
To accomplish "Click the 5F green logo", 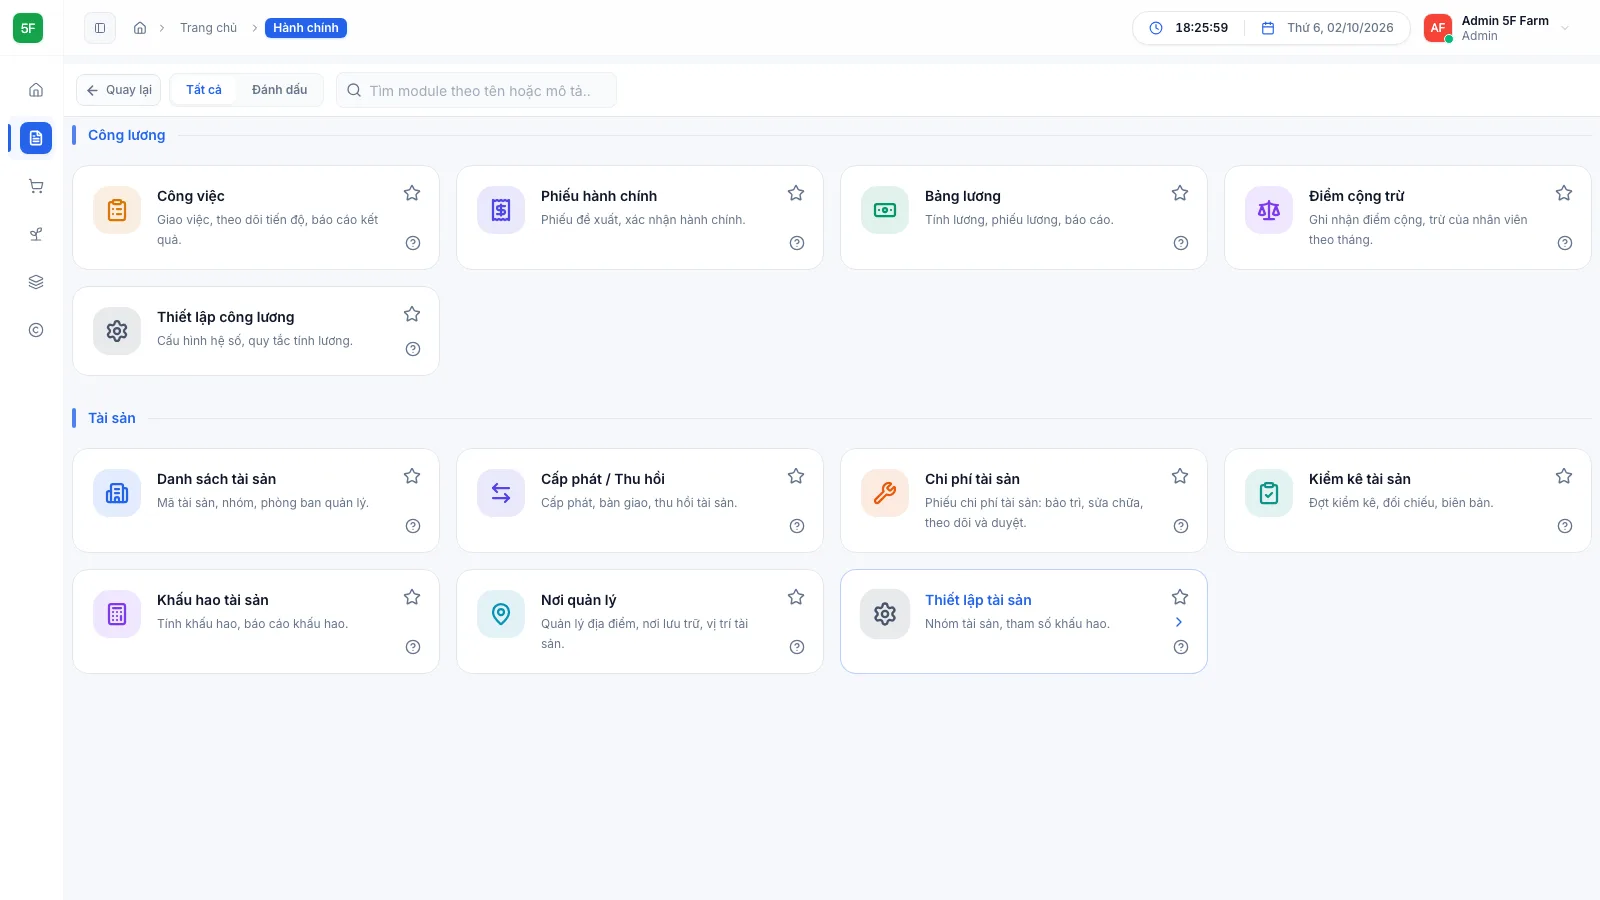I will [x=28, y=28].
